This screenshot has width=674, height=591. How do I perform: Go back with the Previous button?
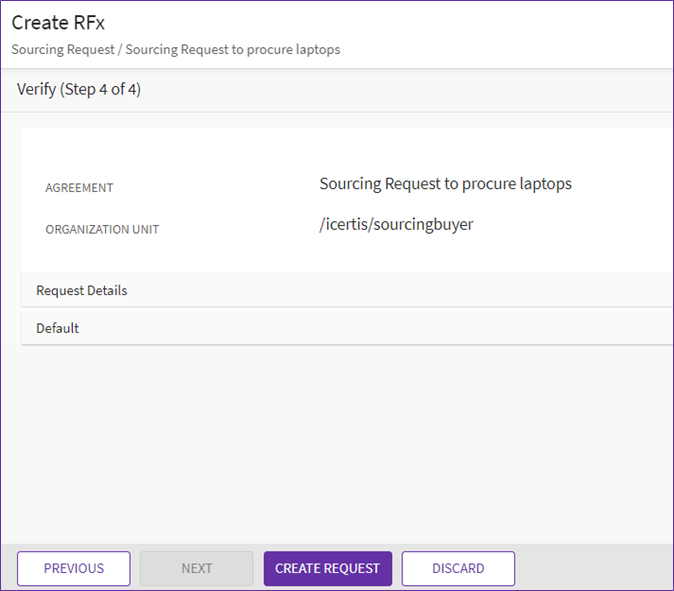pos(74,568)
